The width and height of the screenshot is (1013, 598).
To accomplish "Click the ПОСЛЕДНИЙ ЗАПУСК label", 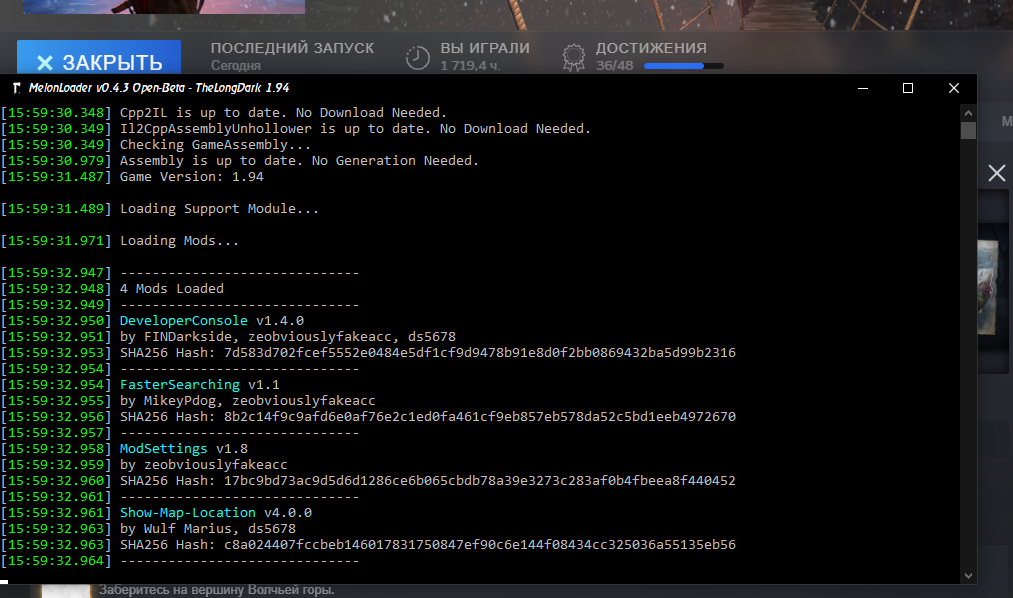I will pyautogui.click(x=292, y=48).
